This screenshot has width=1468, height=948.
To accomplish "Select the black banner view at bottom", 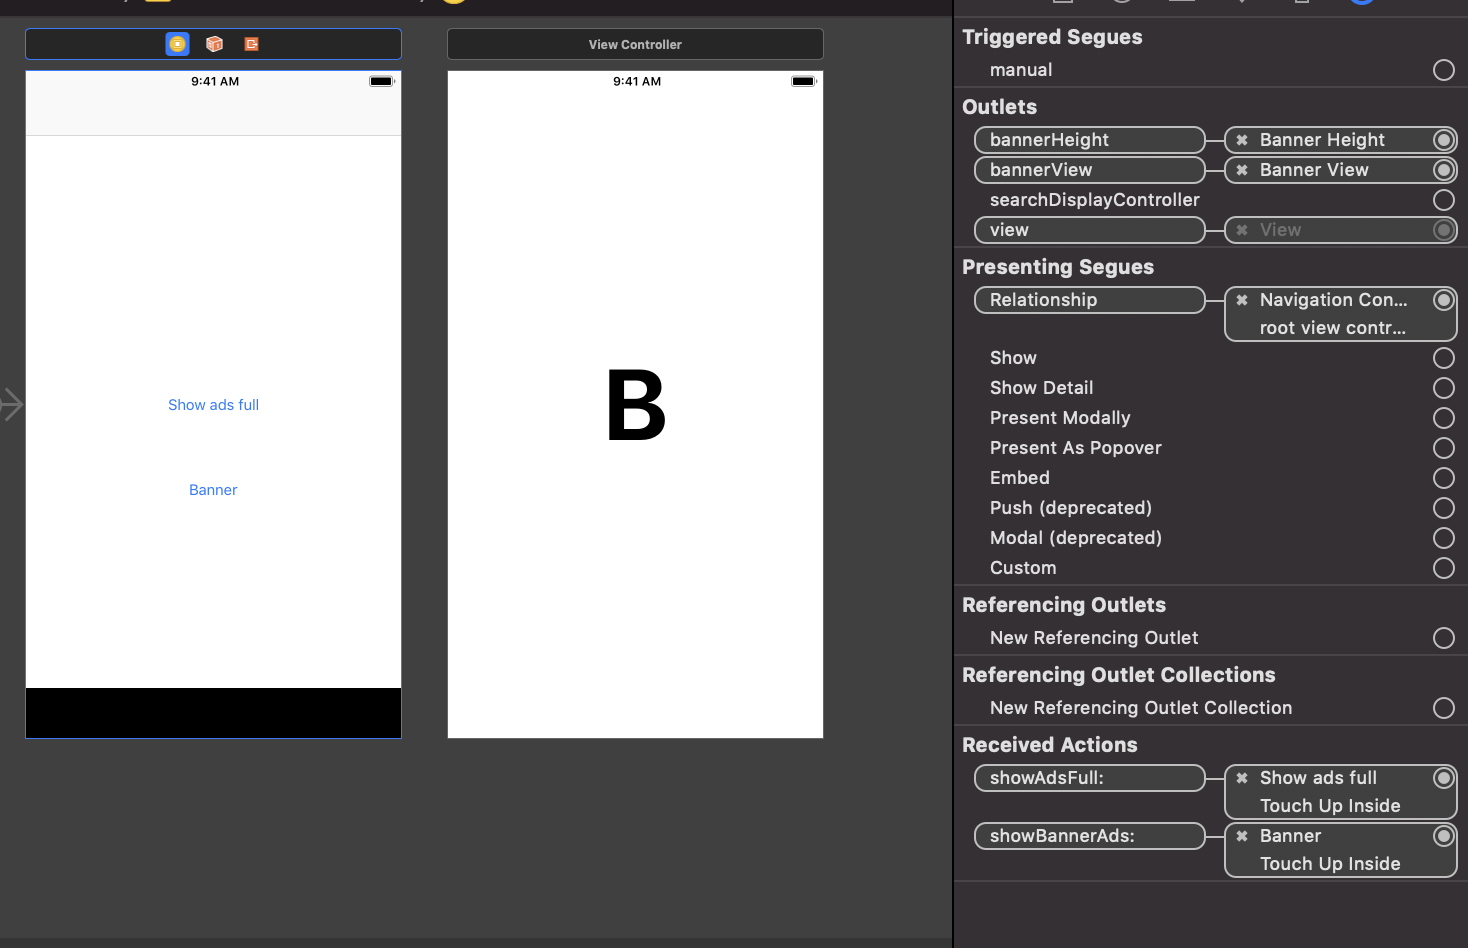I will [x=213, y=713].
